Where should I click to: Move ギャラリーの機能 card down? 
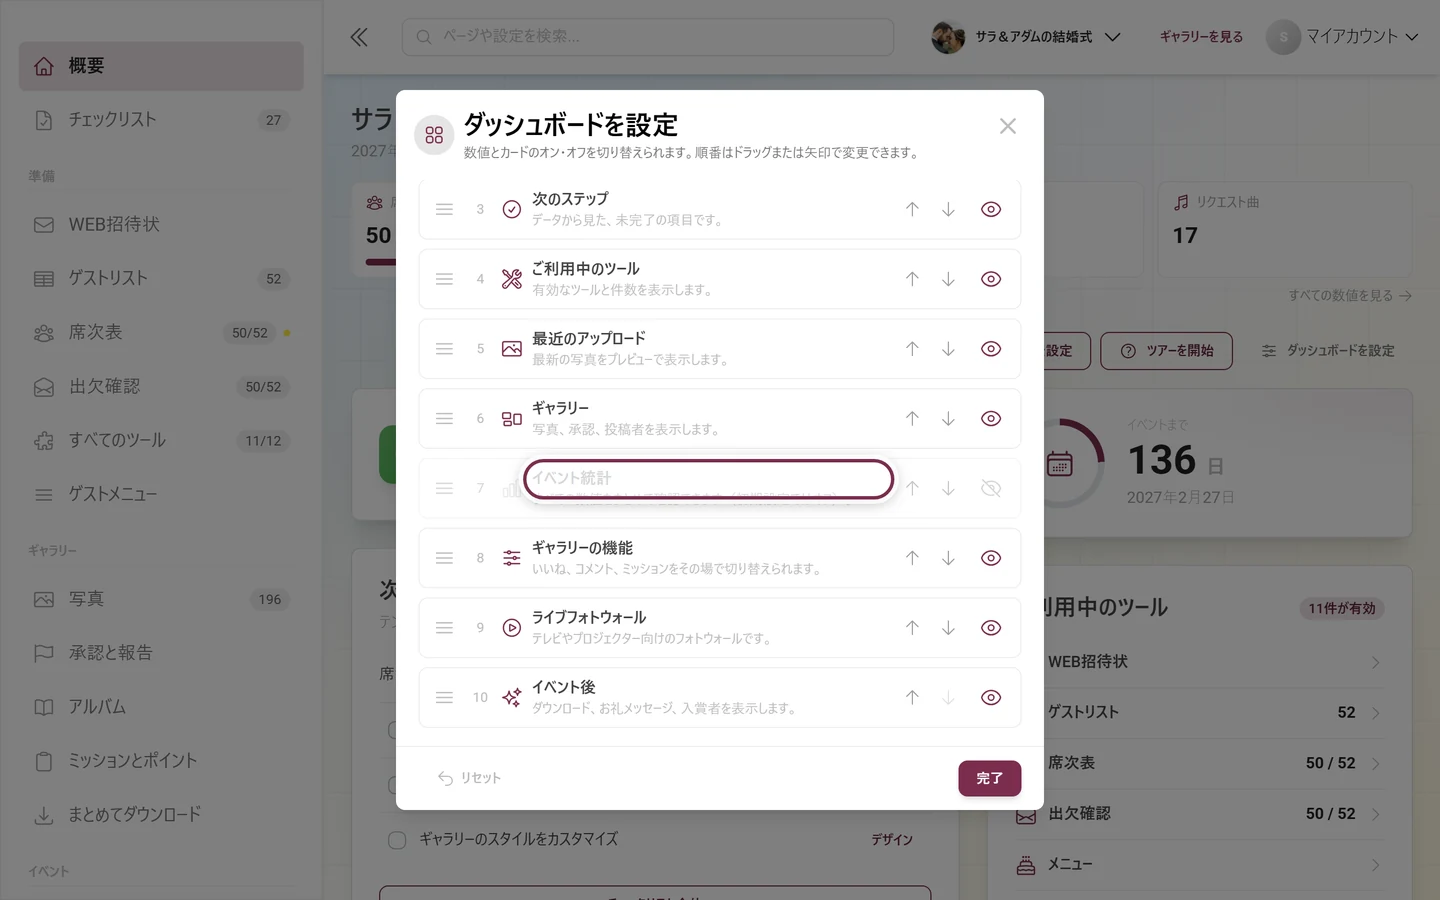click(x=948, y=558)
